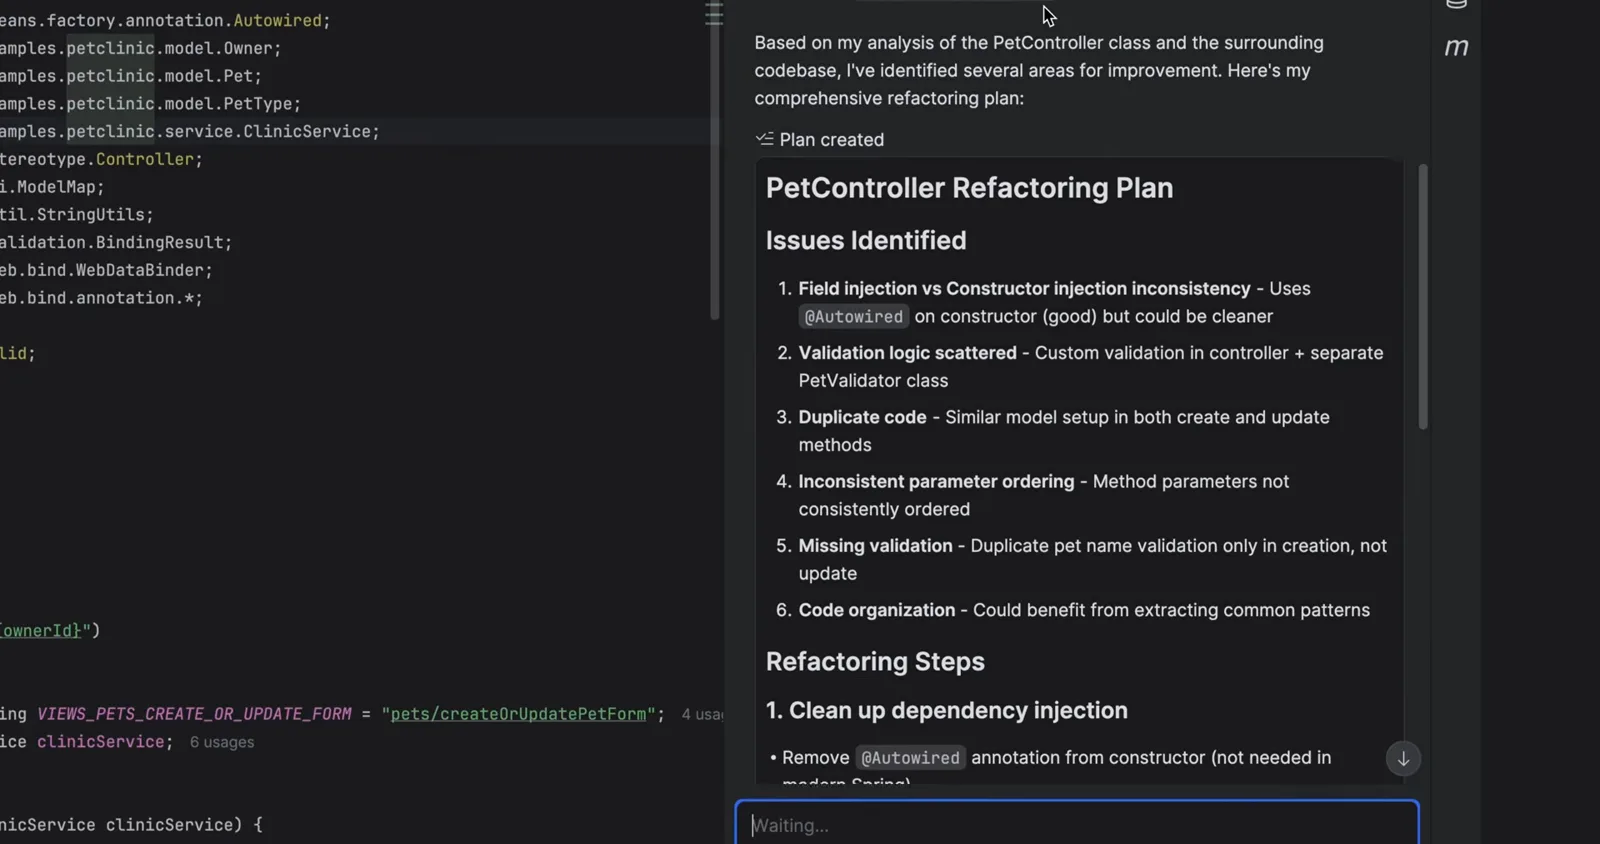The height and width of the screenshot is (844, 1600).
Task: Click the scroll-to-bottom arrow in chat
Action: click(x=1403, y=759)
